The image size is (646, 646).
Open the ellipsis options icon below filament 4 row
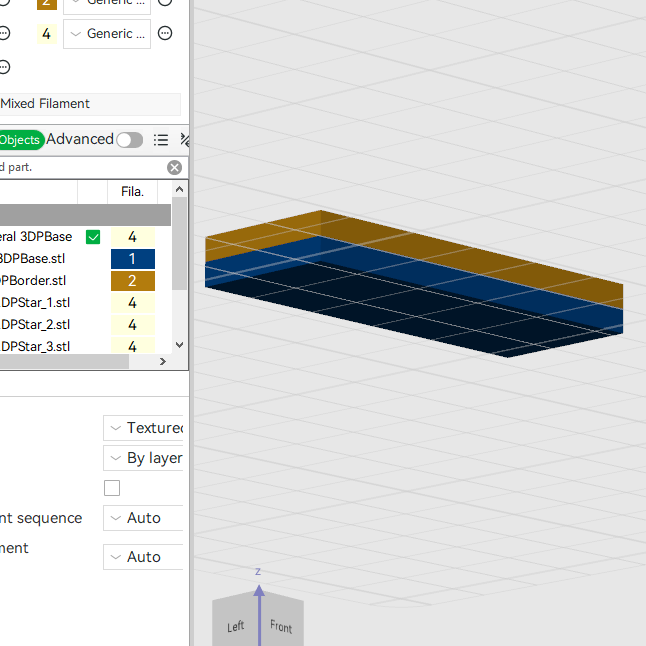coord(4,67)
